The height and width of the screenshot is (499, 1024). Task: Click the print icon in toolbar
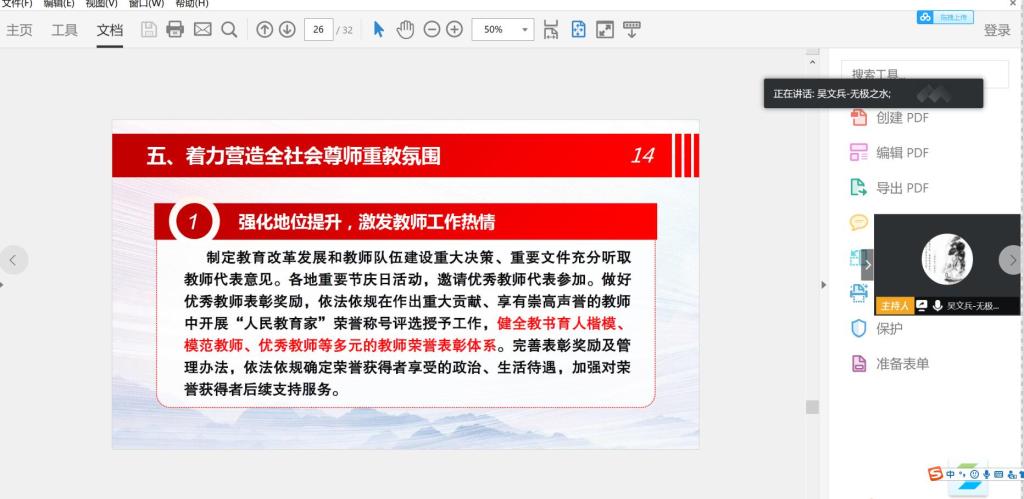[x=175, y=30]
